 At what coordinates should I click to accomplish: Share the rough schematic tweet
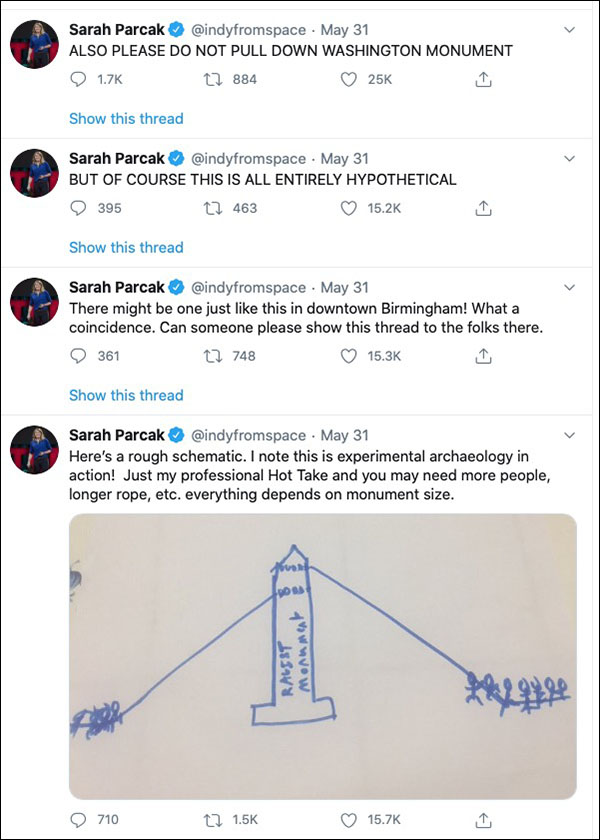pyautogui.click(x=483, y=819)
